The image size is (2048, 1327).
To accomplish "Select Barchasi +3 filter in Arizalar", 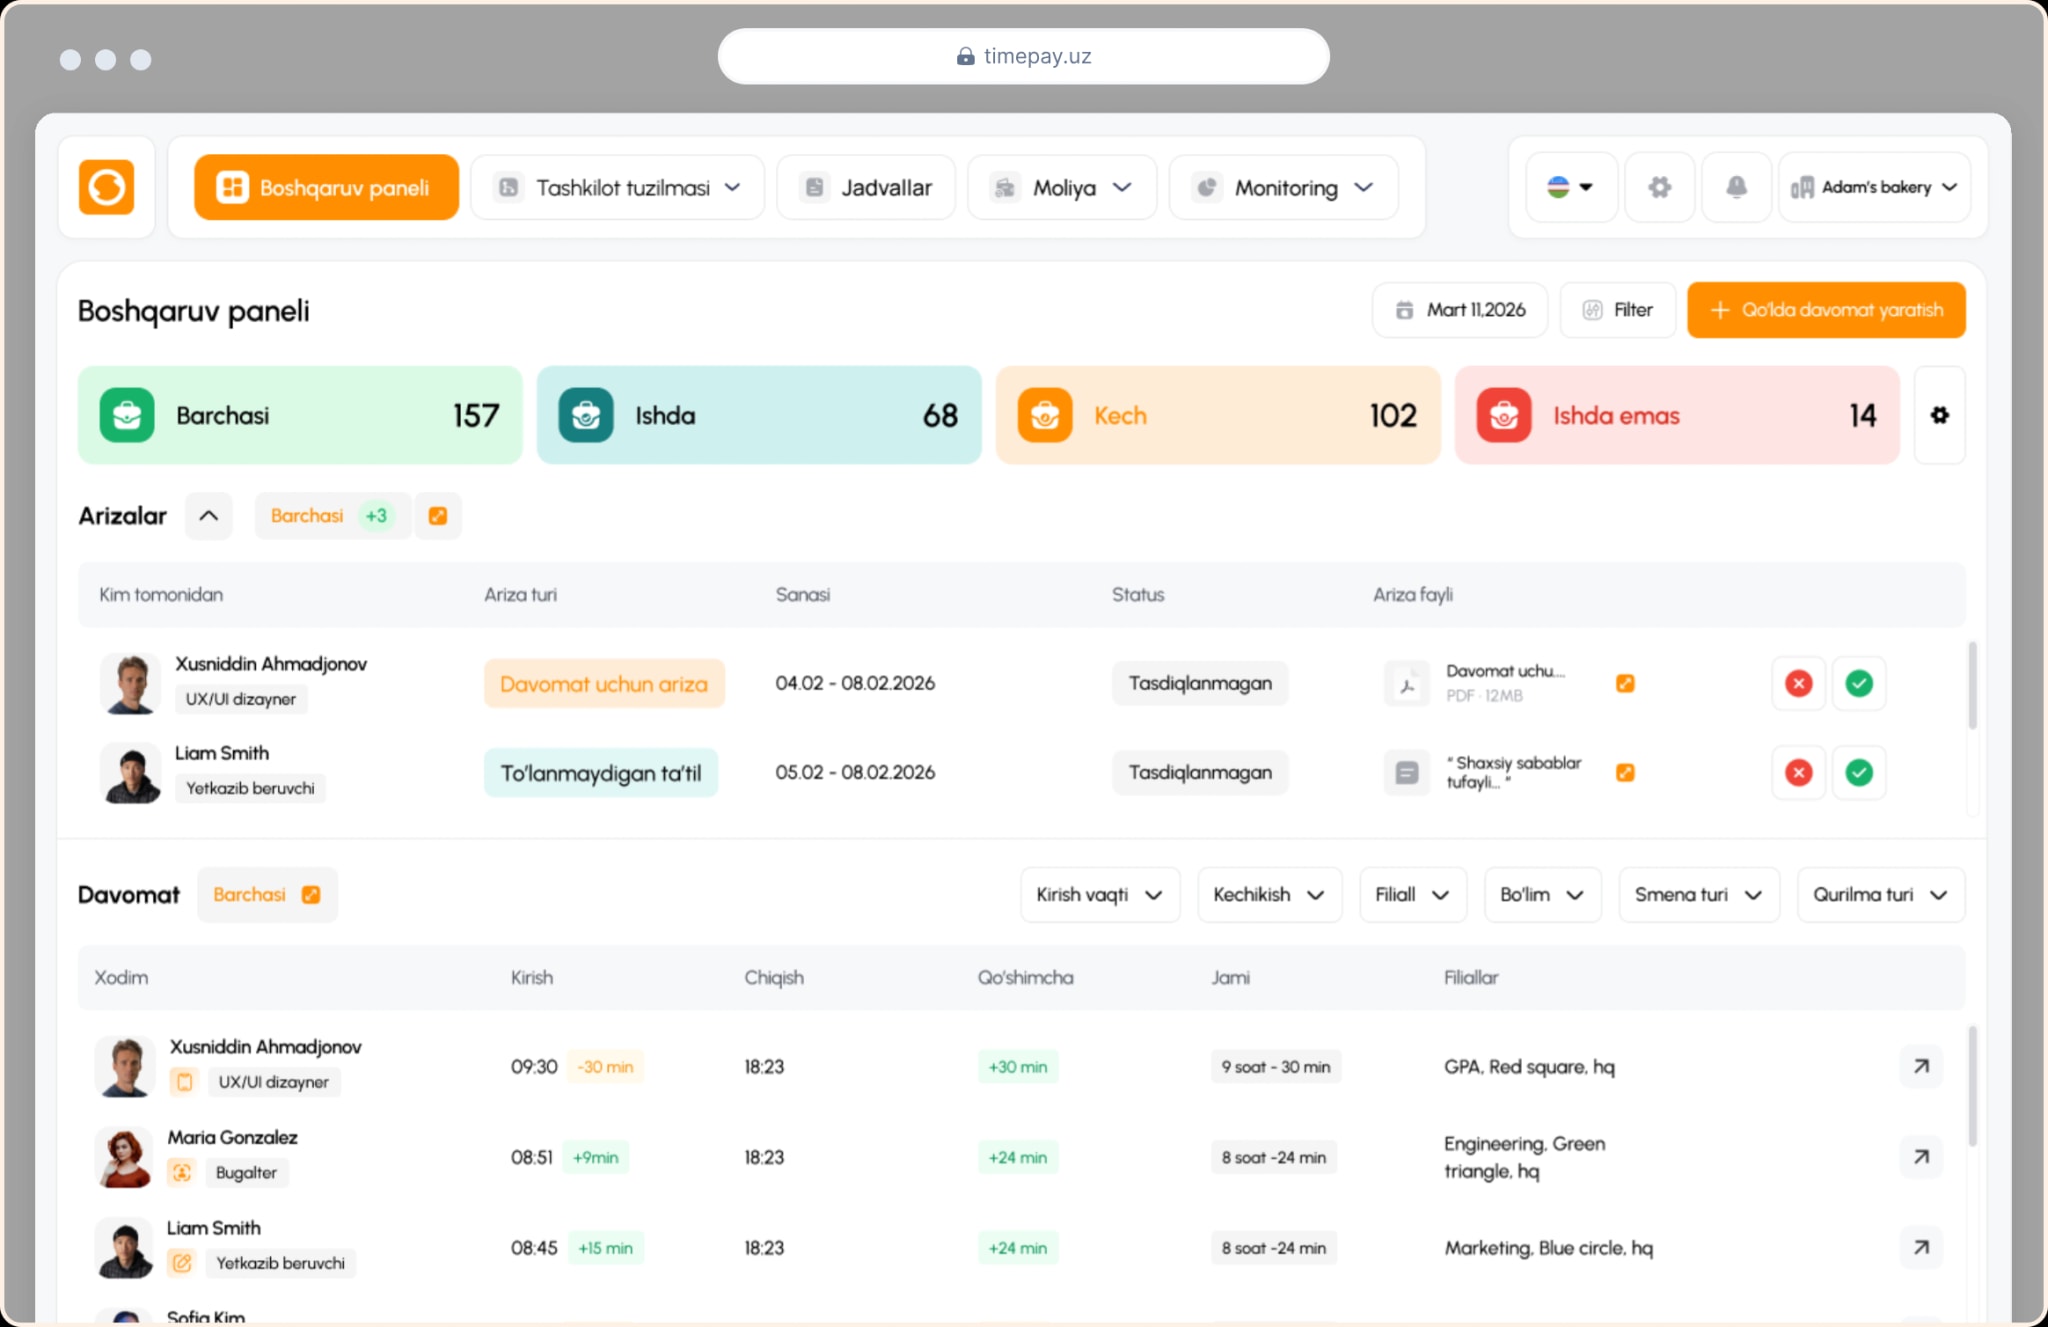I will pyautogui.click(x=332, y=516).
